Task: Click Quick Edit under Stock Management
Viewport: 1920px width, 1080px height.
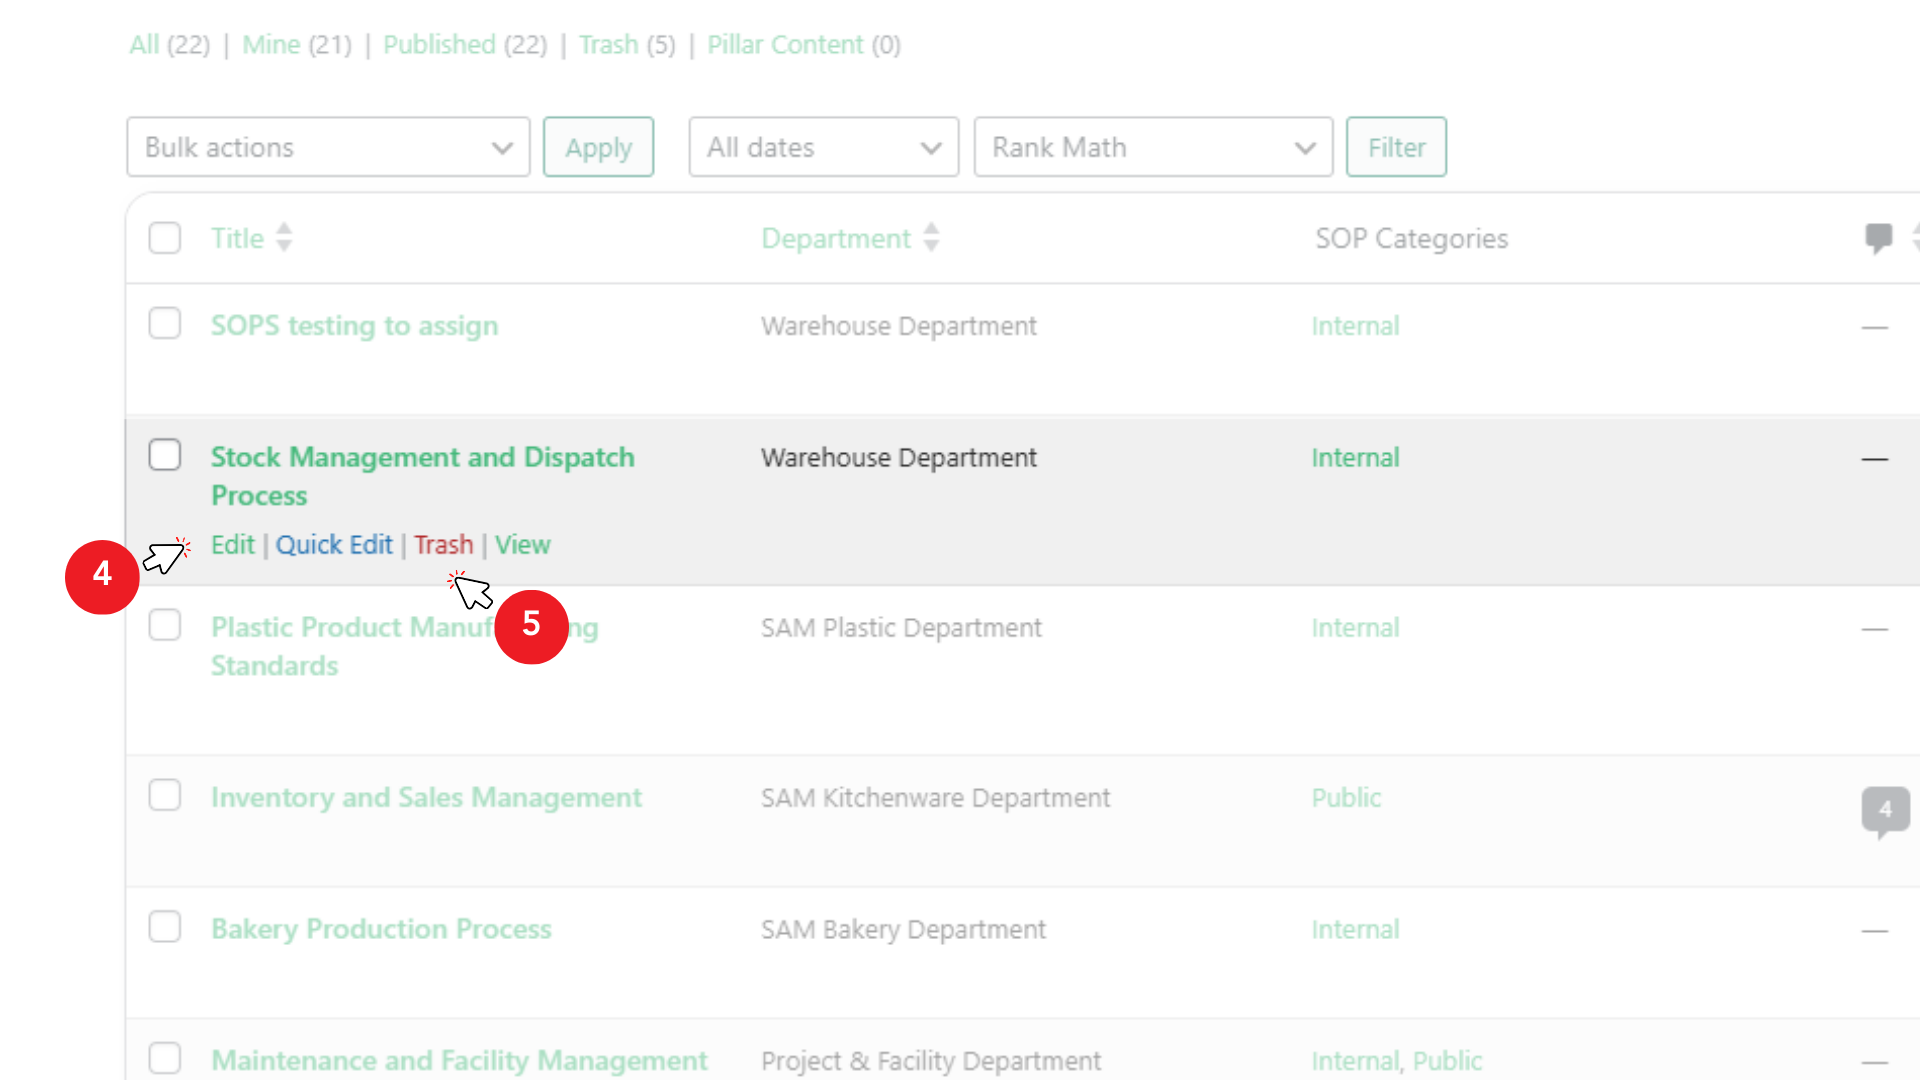Action: click(334, 545)
